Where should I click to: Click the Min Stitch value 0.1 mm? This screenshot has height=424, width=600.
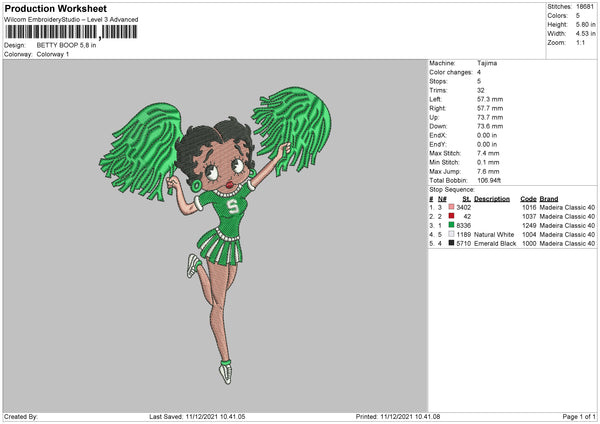[x=488, y=162]
